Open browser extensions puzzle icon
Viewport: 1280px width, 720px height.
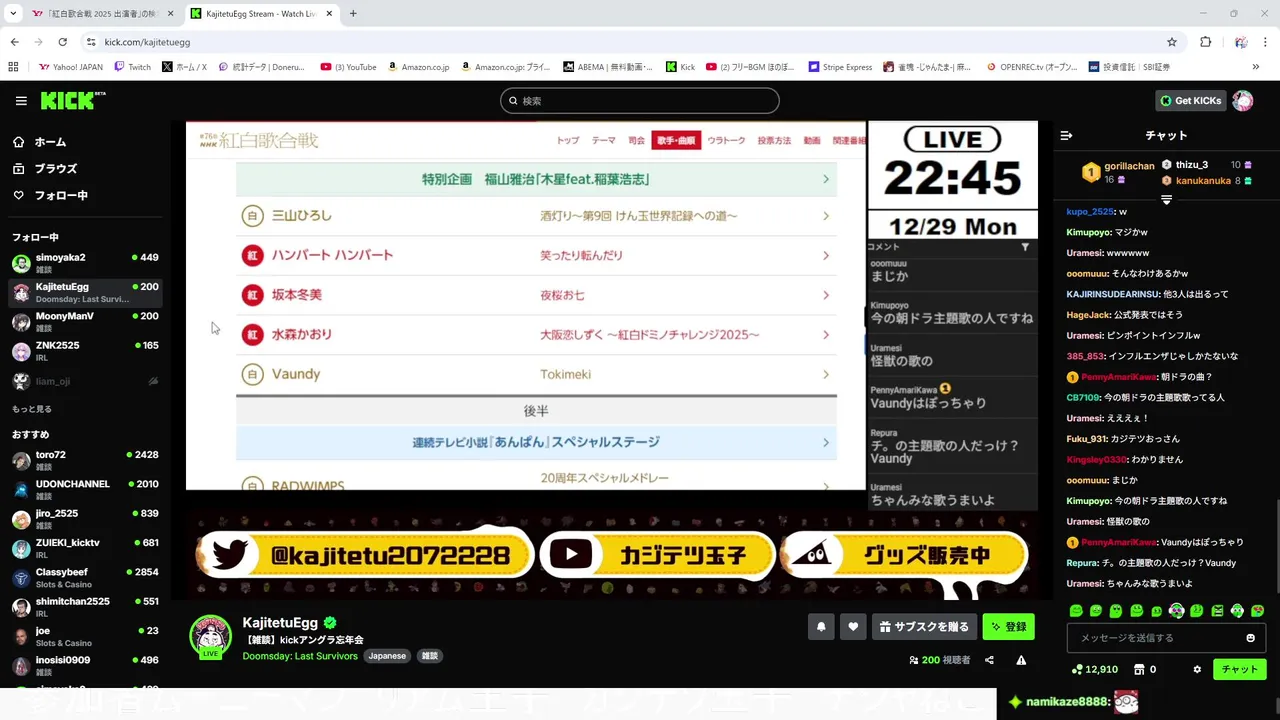click(1205, 42)
